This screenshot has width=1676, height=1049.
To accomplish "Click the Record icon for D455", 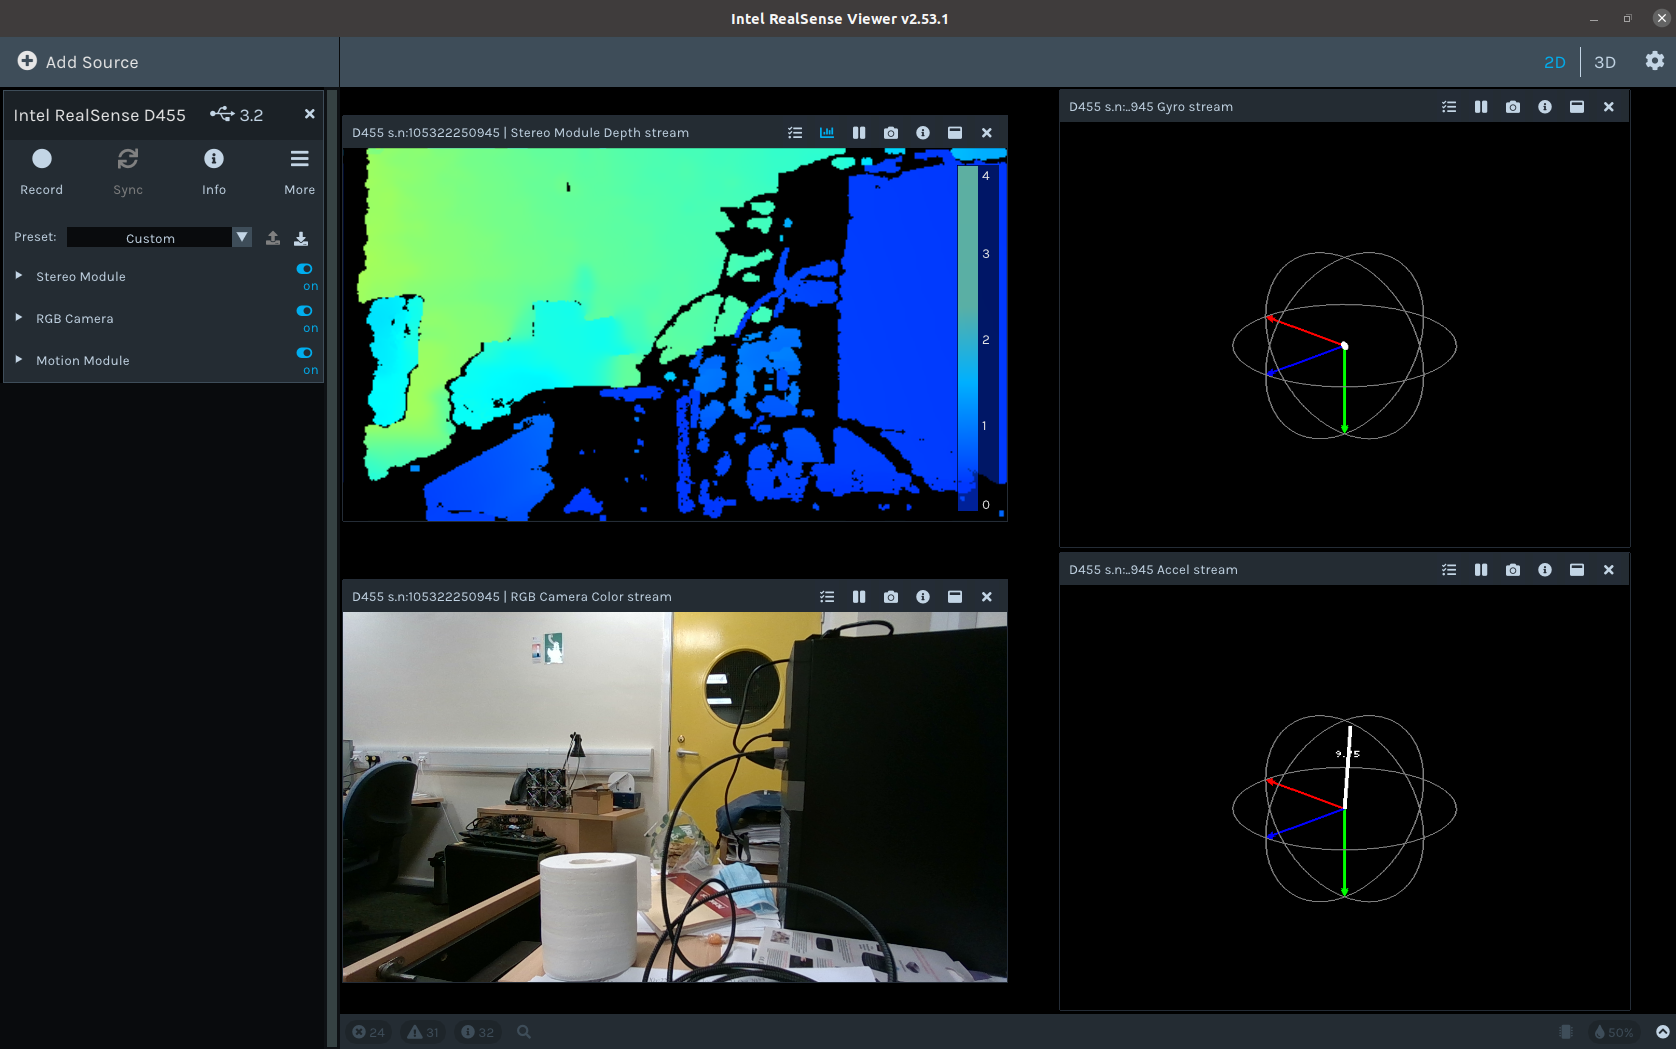I will 42,159.
